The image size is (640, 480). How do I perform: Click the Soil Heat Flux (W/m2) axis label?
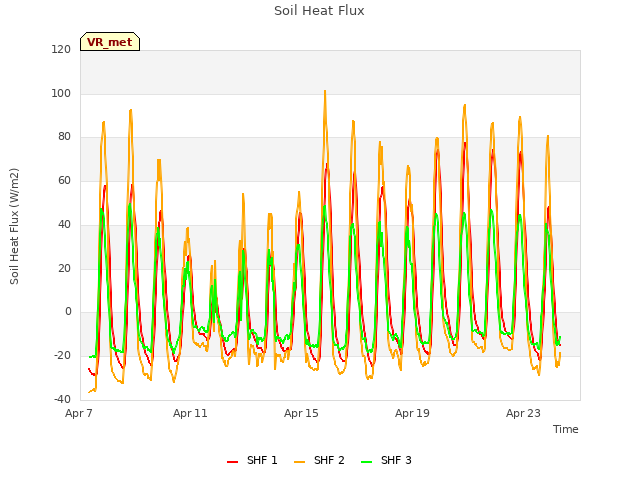coord(14,226)
